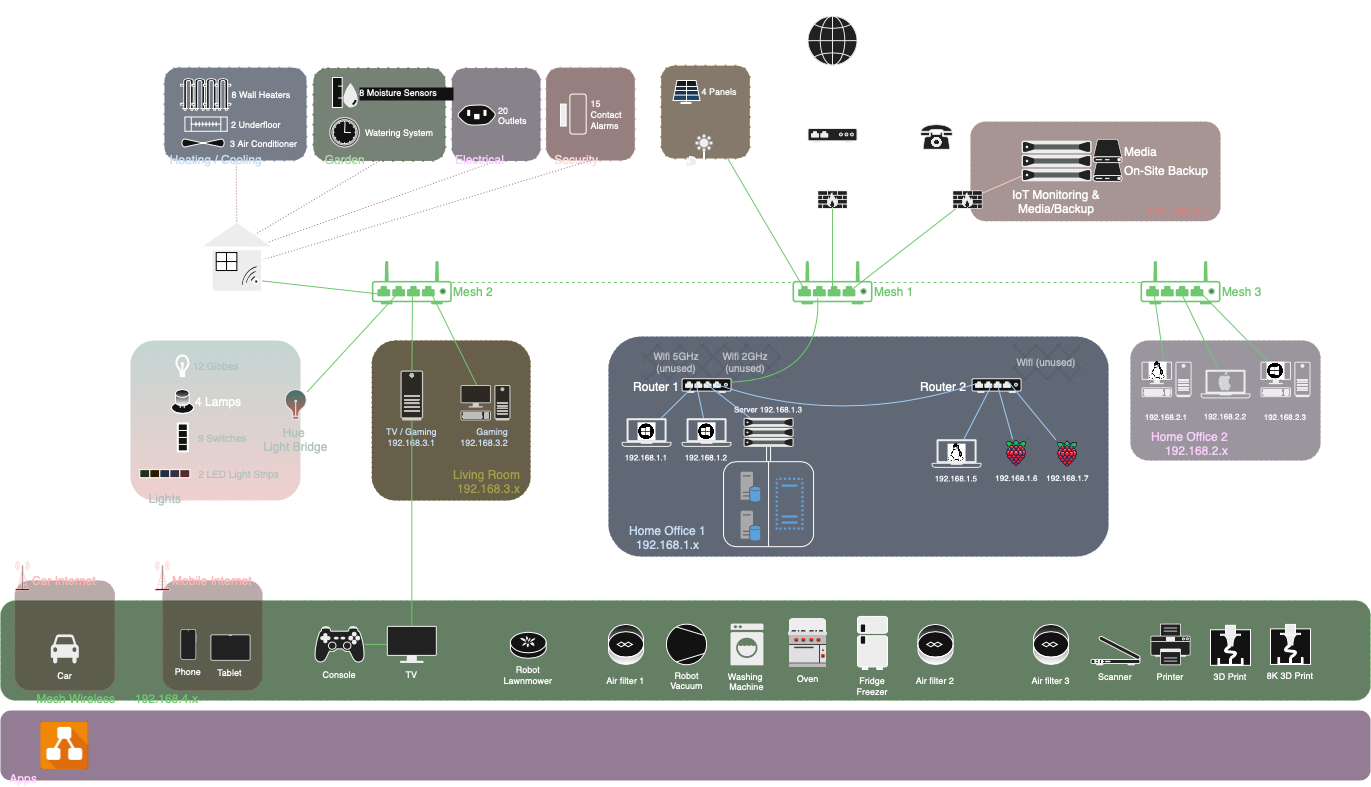Screen dimensions: 1371x787
Task: Select the Car icon
Action: coord(65,648)
